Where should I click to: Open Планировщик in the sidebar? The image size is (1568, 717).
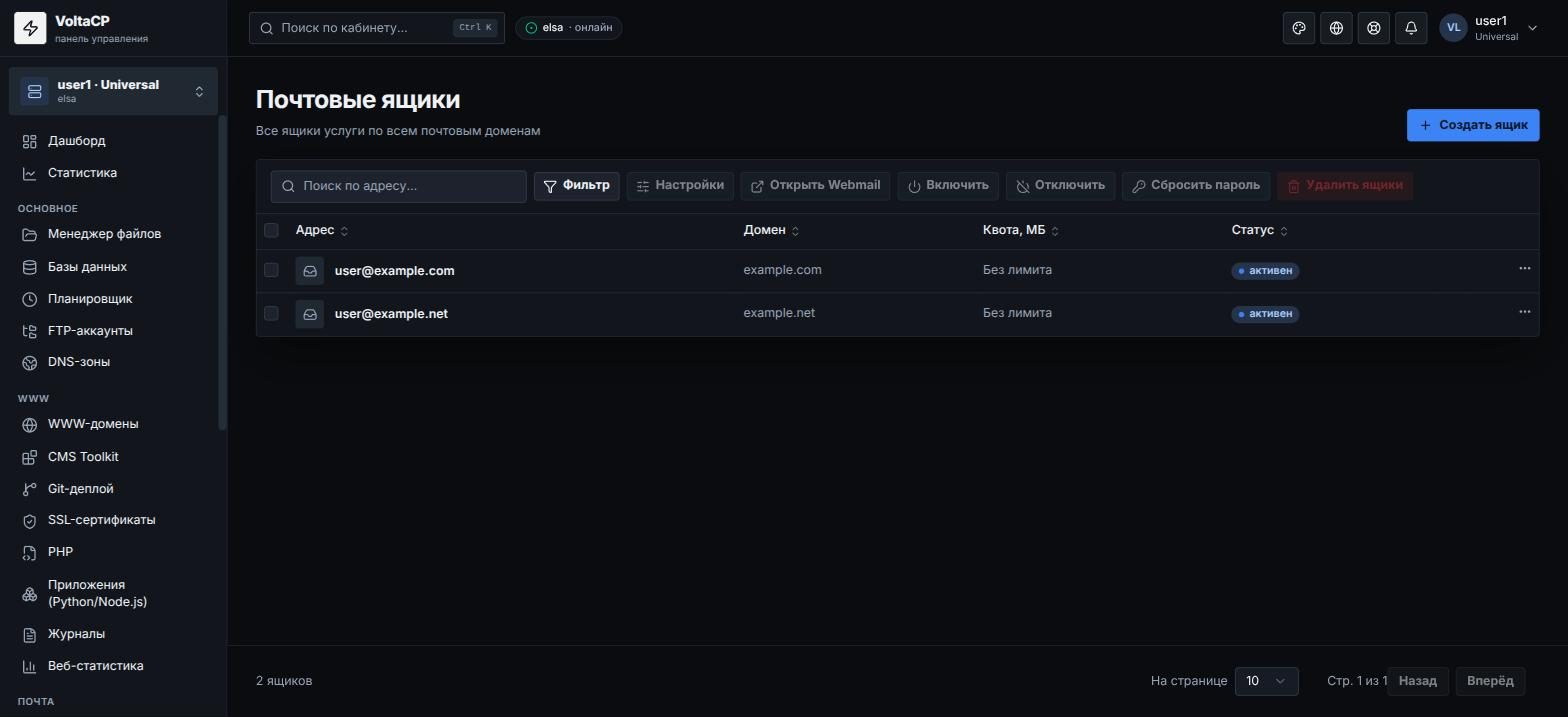click(113, 299)
